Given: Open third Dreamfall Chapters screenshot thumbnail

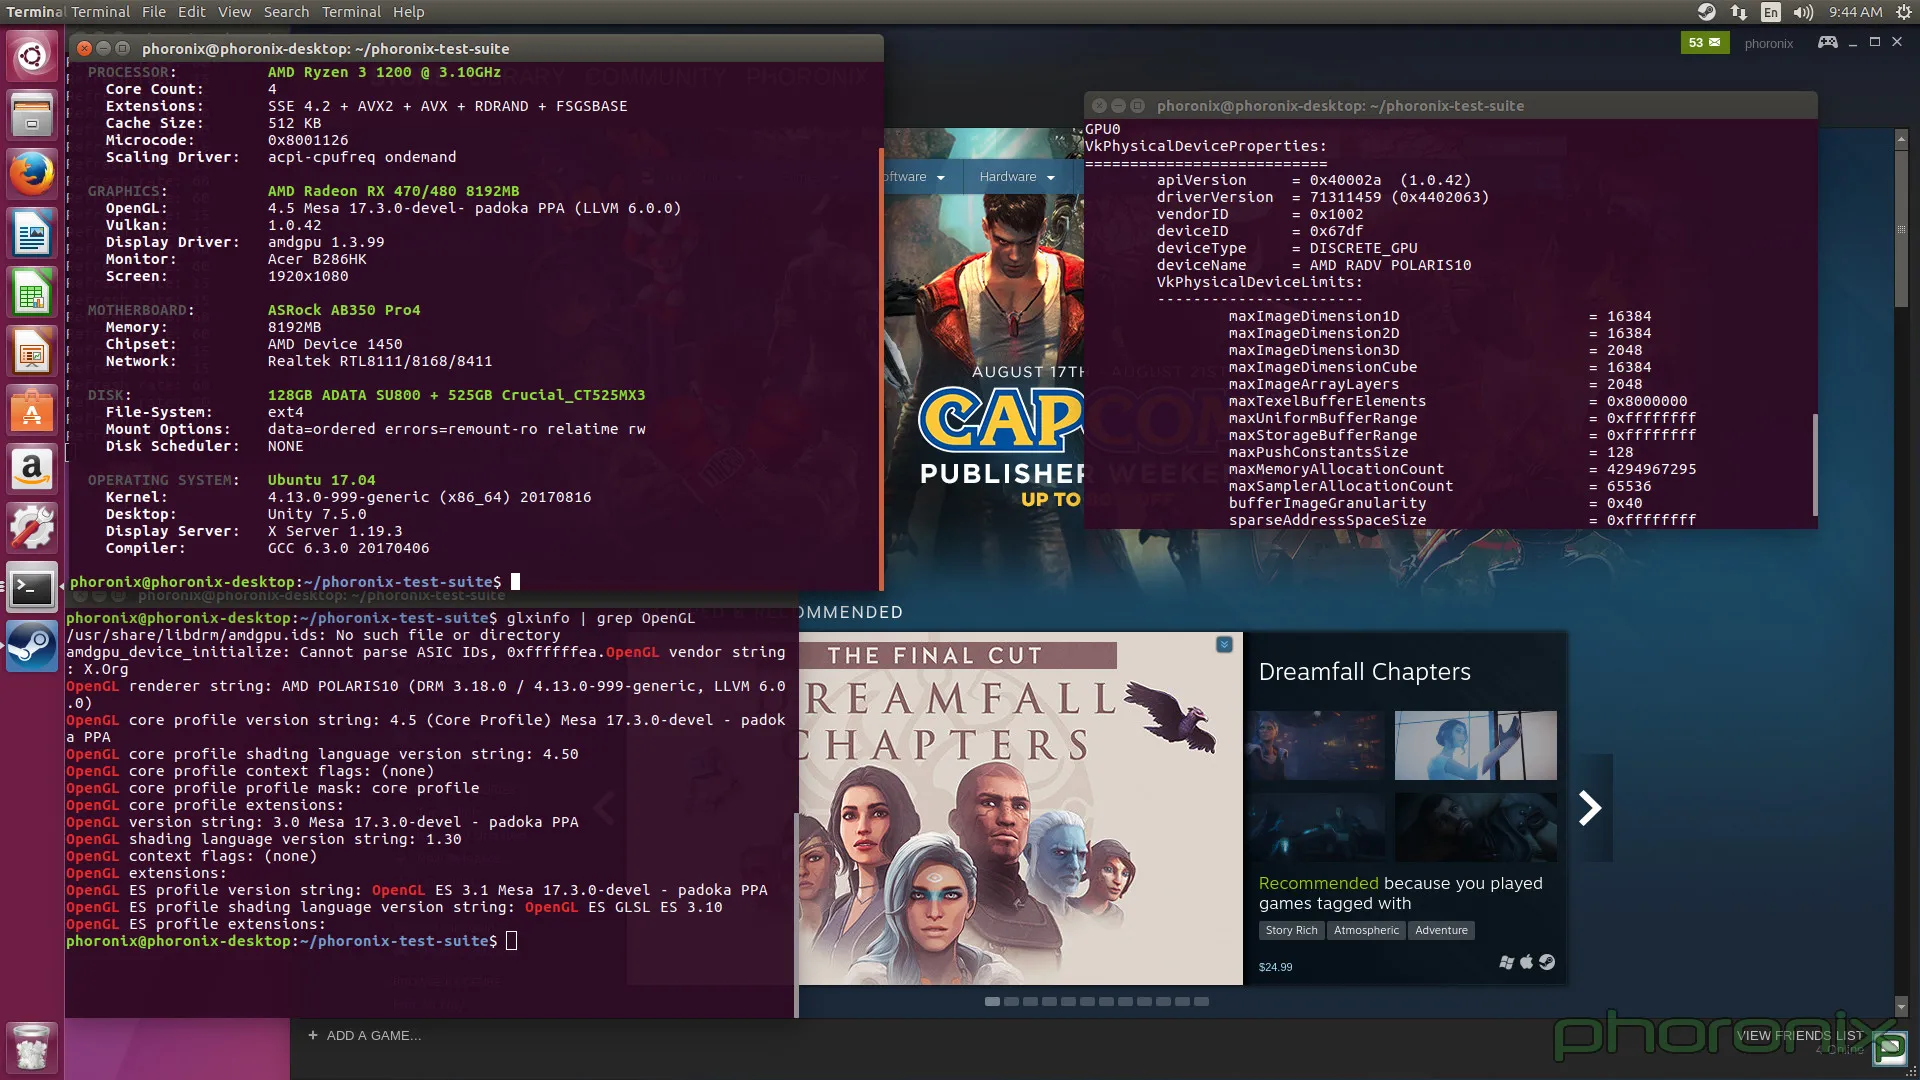Looking at the screenshot, I should (1317, 827).
